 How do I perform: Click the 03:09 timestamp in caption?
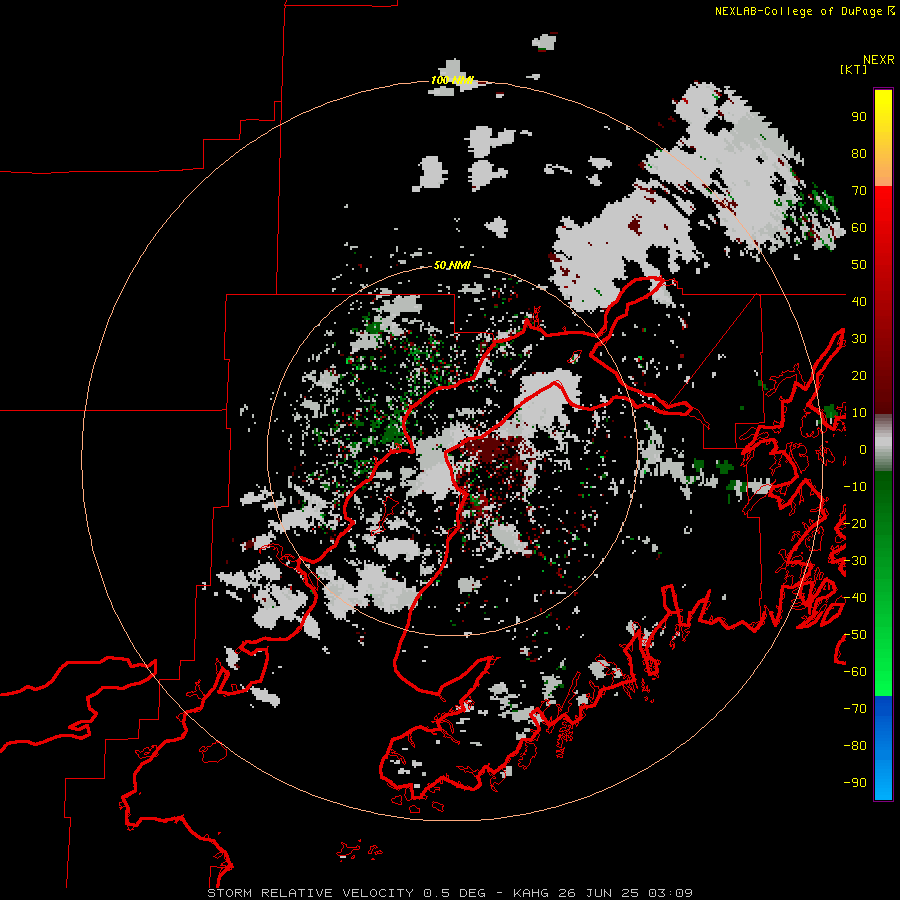[x=670, y=893]
